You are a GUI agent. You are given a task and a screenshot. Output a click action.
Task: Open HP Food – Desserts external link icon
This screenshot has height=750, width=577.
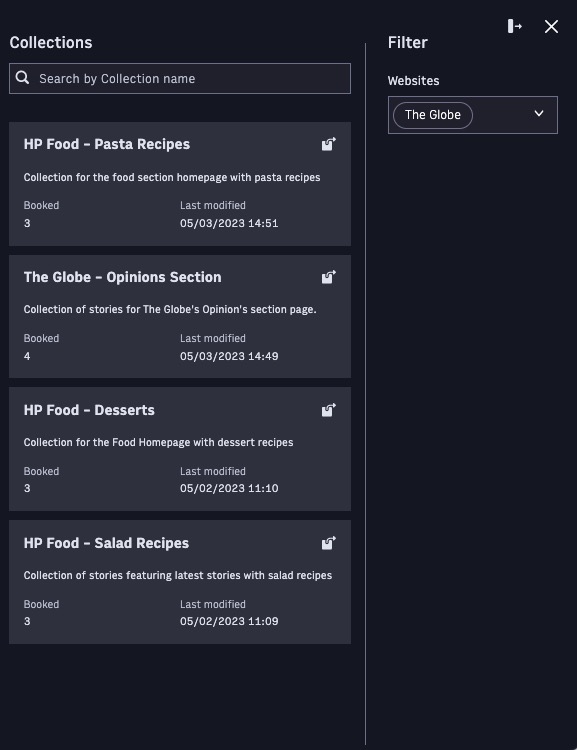pyautogui.click(x=329, y=410)
